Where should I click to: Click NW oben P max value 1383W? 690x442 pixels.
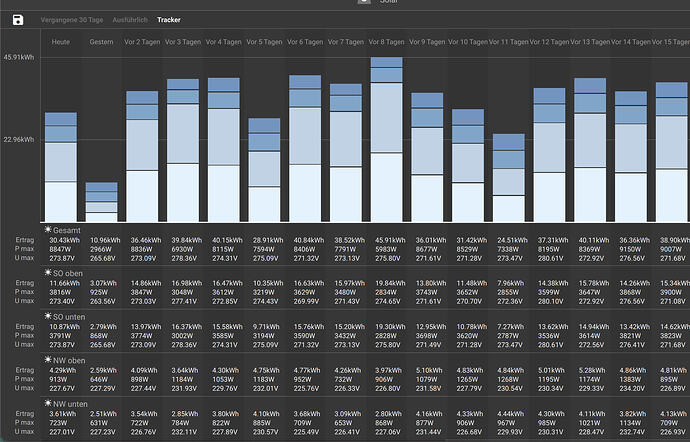[631, 379]
